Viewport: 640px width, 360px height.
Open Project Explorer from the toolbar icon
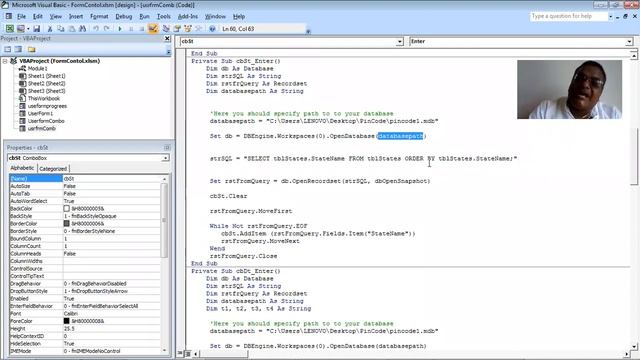click(x=166, y=29)
